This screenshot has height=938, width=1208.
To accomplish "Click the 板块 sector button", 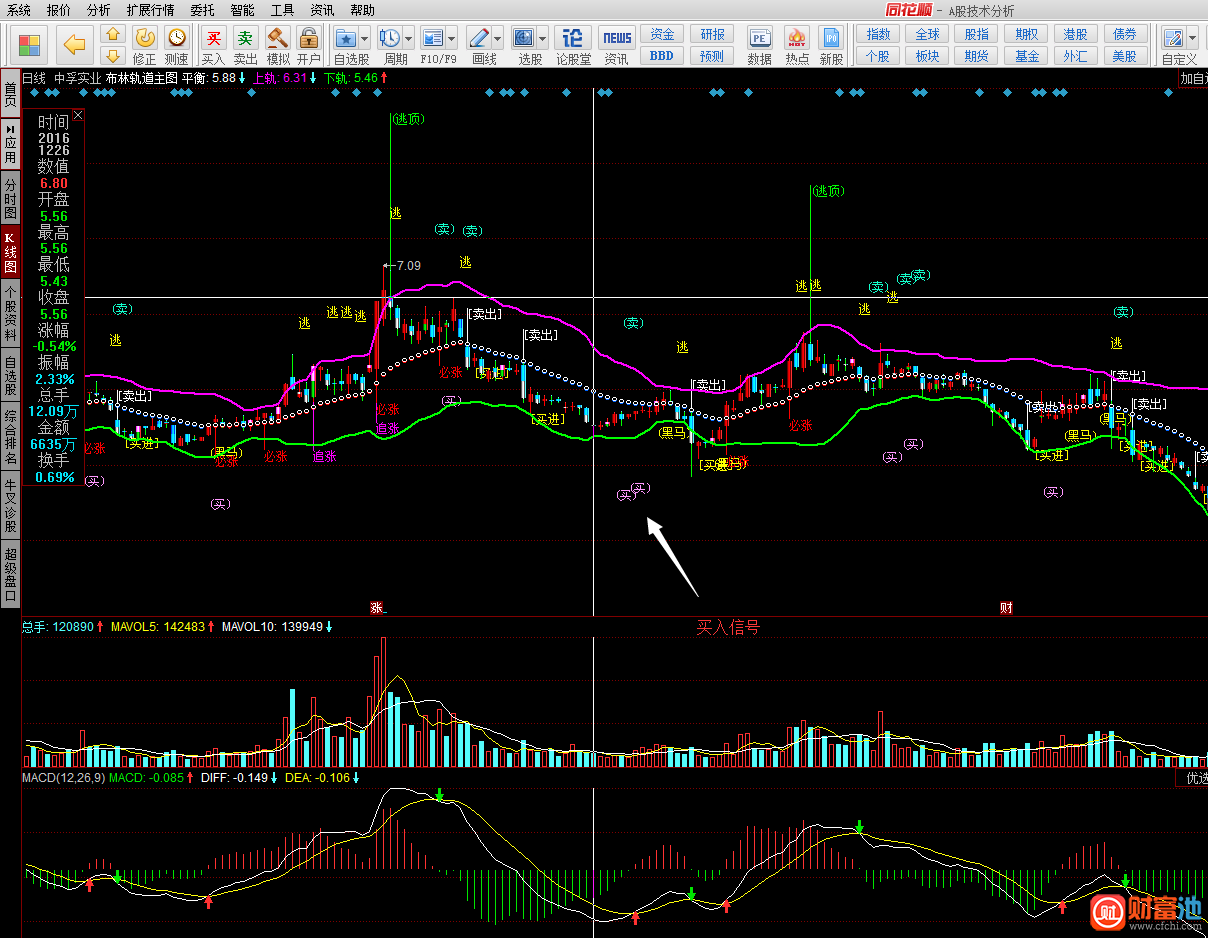I will 927,56.
